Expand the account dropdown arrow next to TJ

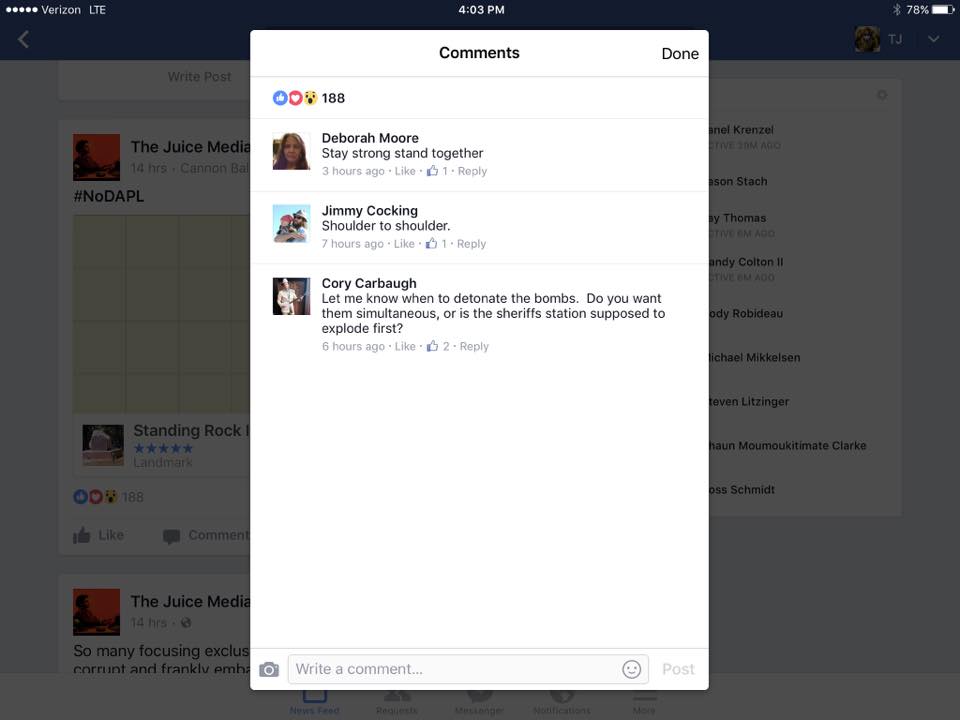[x=933, y=39]
